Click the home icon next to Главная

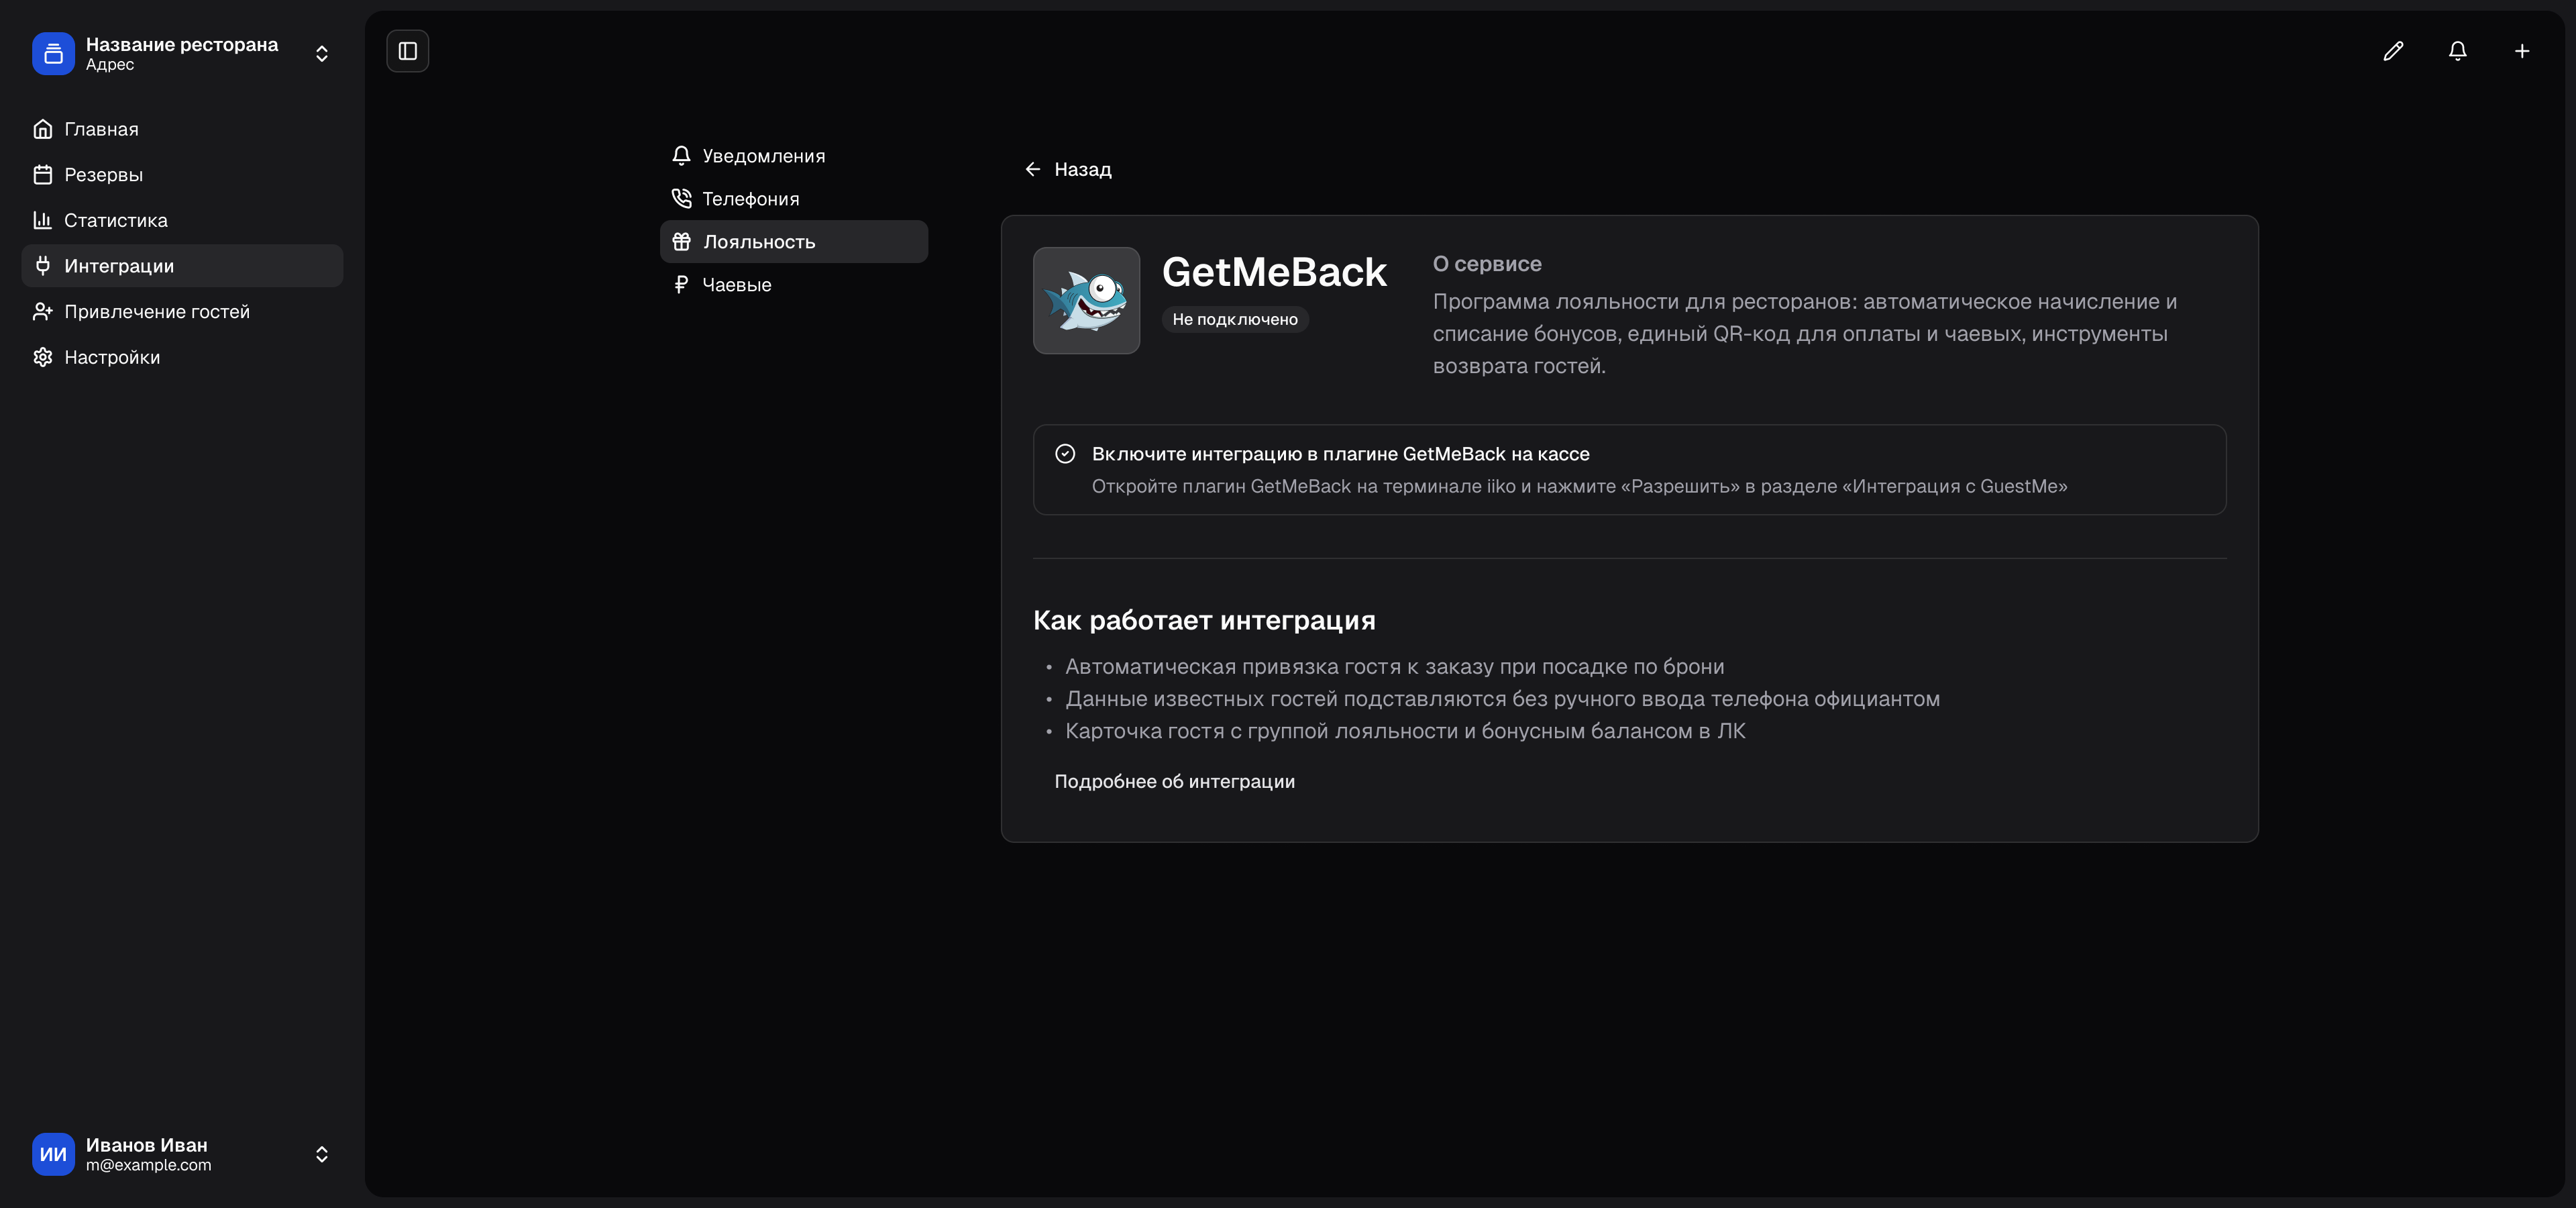click(x=43, y=129)
